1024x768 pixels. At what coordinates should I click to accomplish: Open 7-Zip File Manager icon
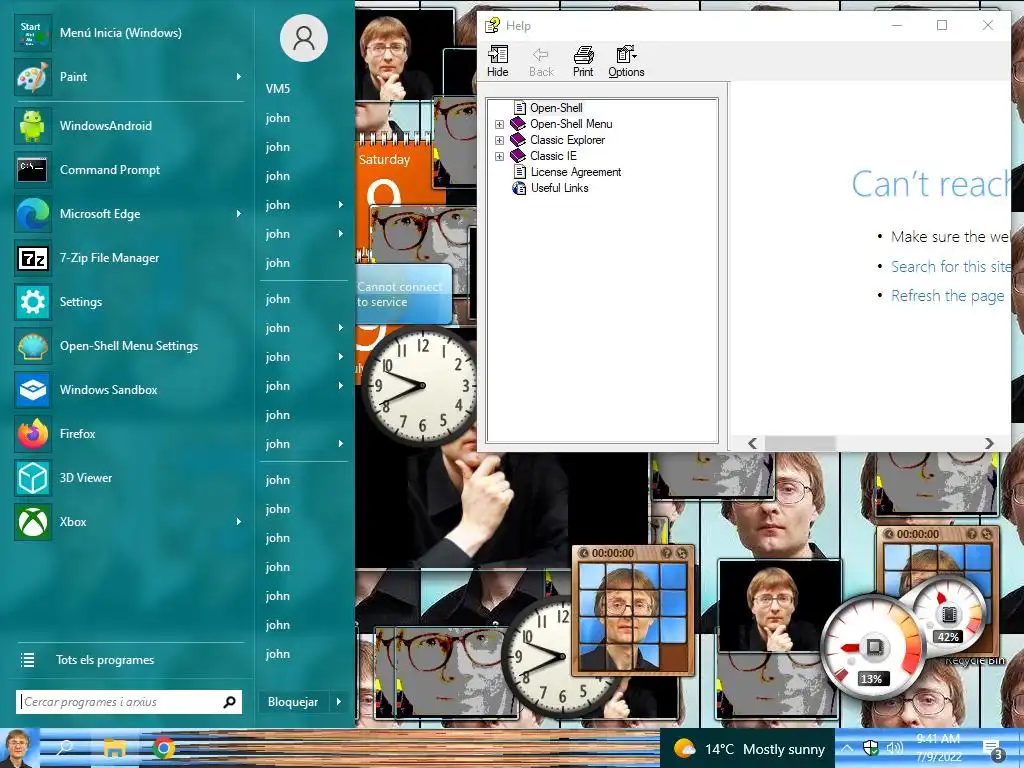[32, 258]
